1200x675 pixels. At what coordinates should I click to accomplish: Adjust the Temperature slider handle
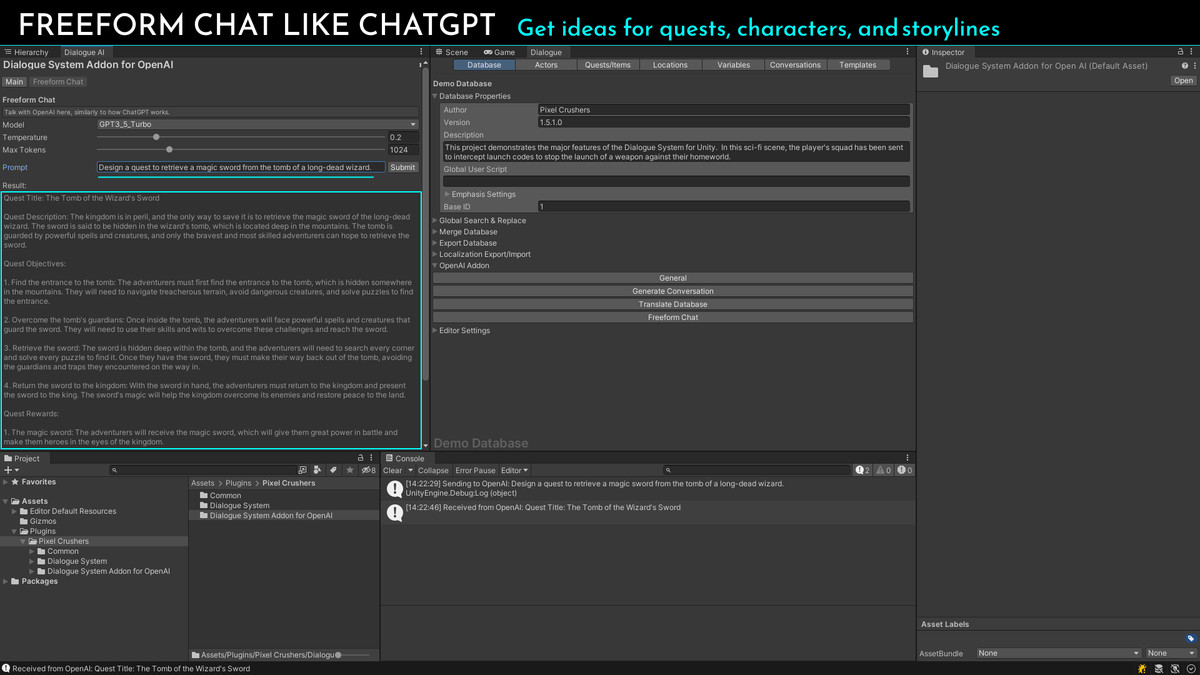pos(156,137)
